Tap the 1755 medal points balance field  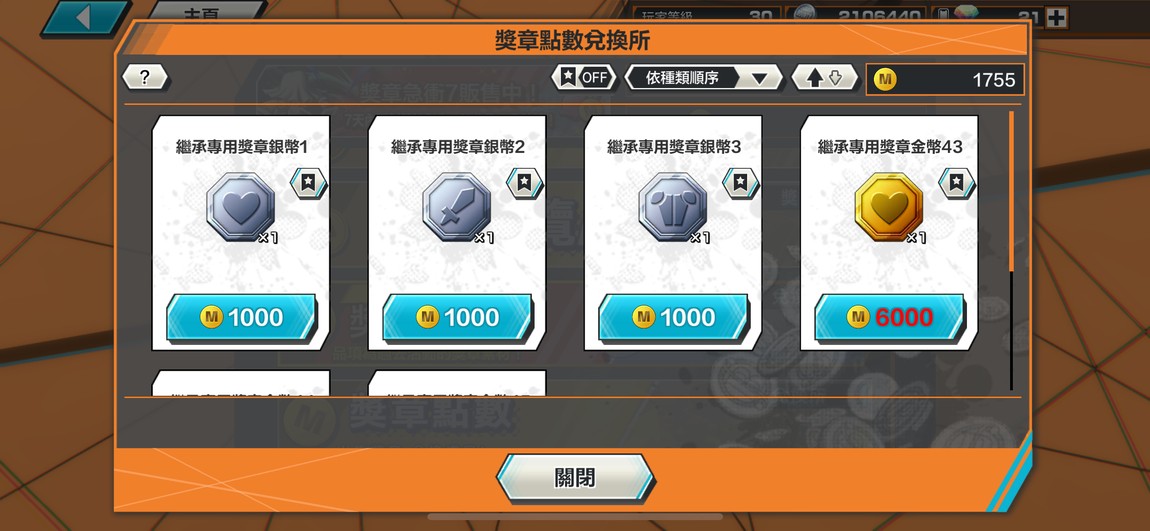(945, 79)
